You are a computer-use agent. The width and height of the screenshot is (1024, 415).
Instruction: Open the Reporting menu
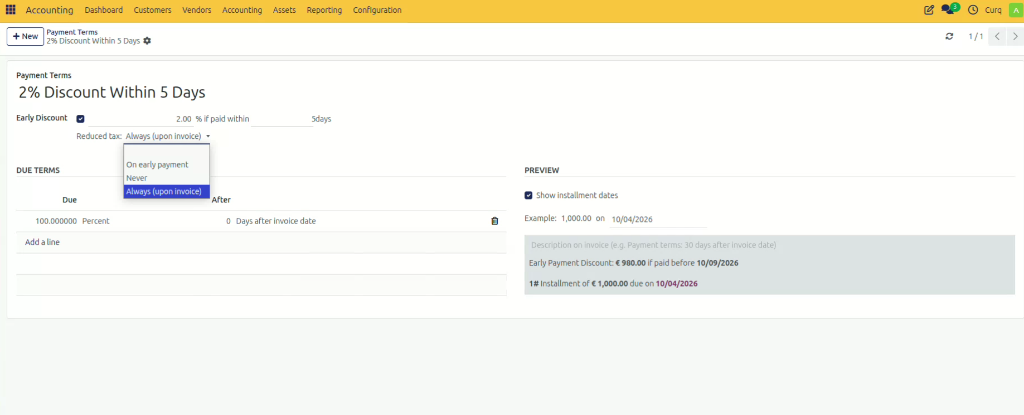pyautogui.click(x=324, y=10)
